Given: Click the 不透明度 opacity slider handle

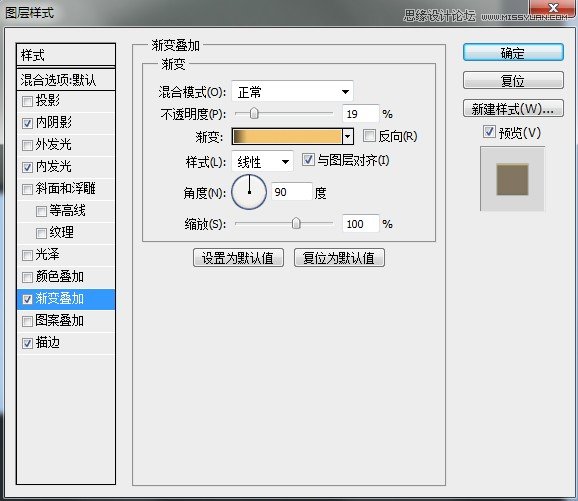Looking at the screenshot, I should point(254,113).
